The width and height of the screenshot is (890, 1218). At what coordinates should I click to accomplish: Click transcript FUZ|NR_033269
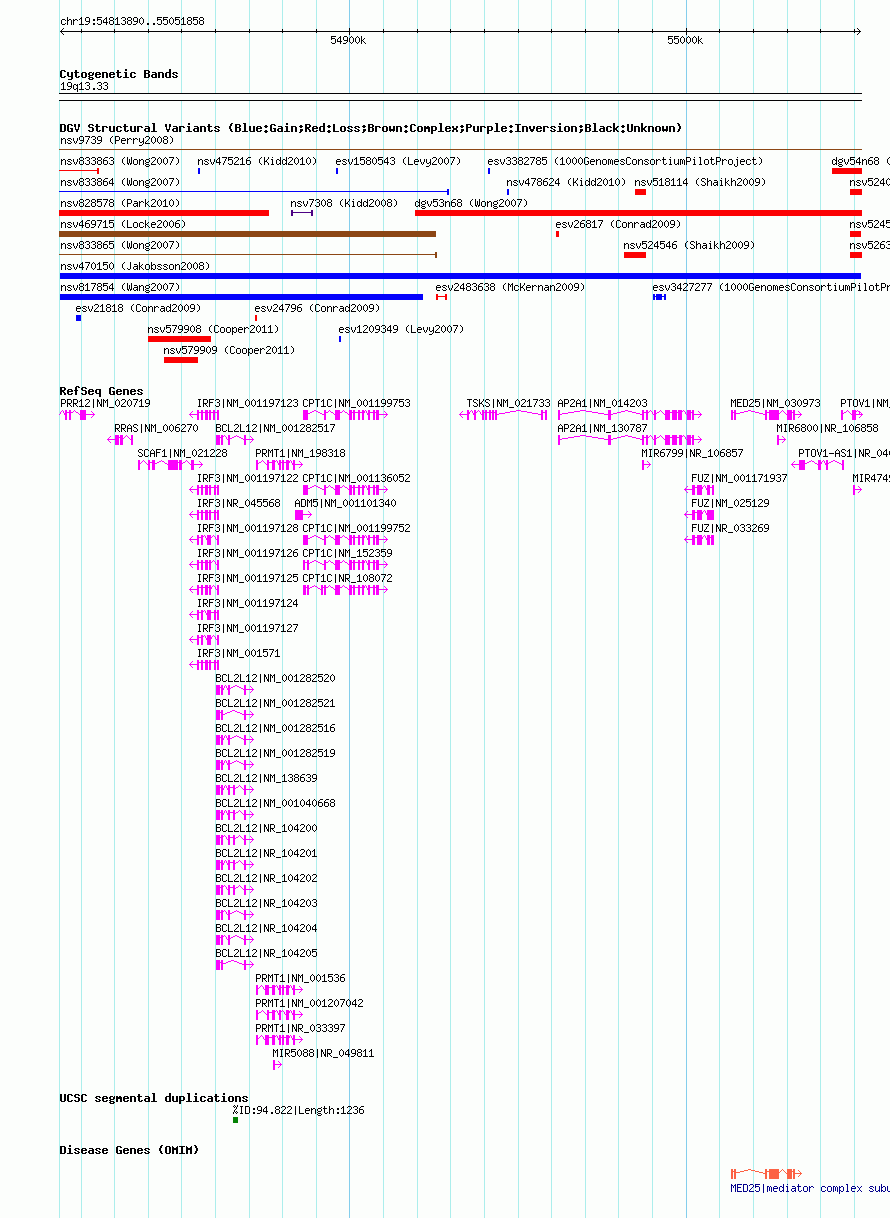[730, 528]
